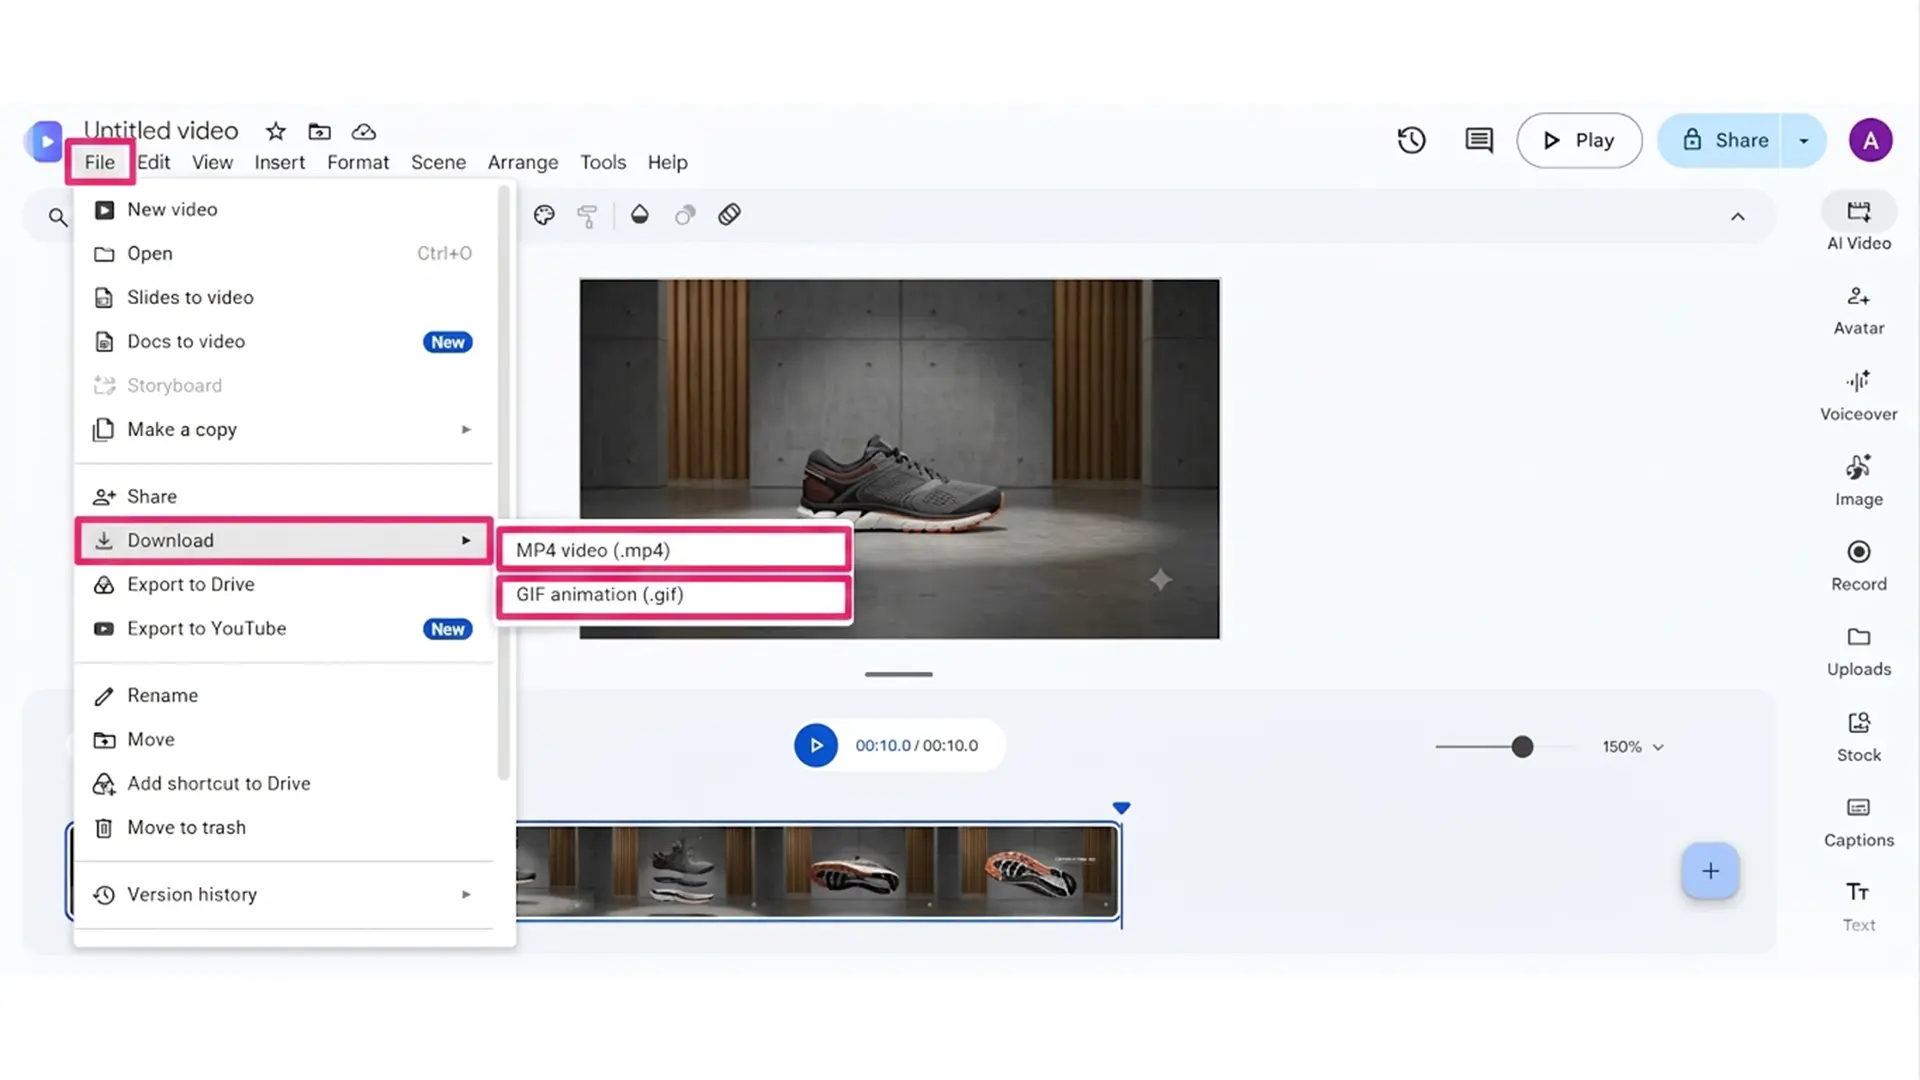This screenshot has width=1920, height=1080.
Task: Click the timeline playhead marker
Action: click(x=1121, y=808)
